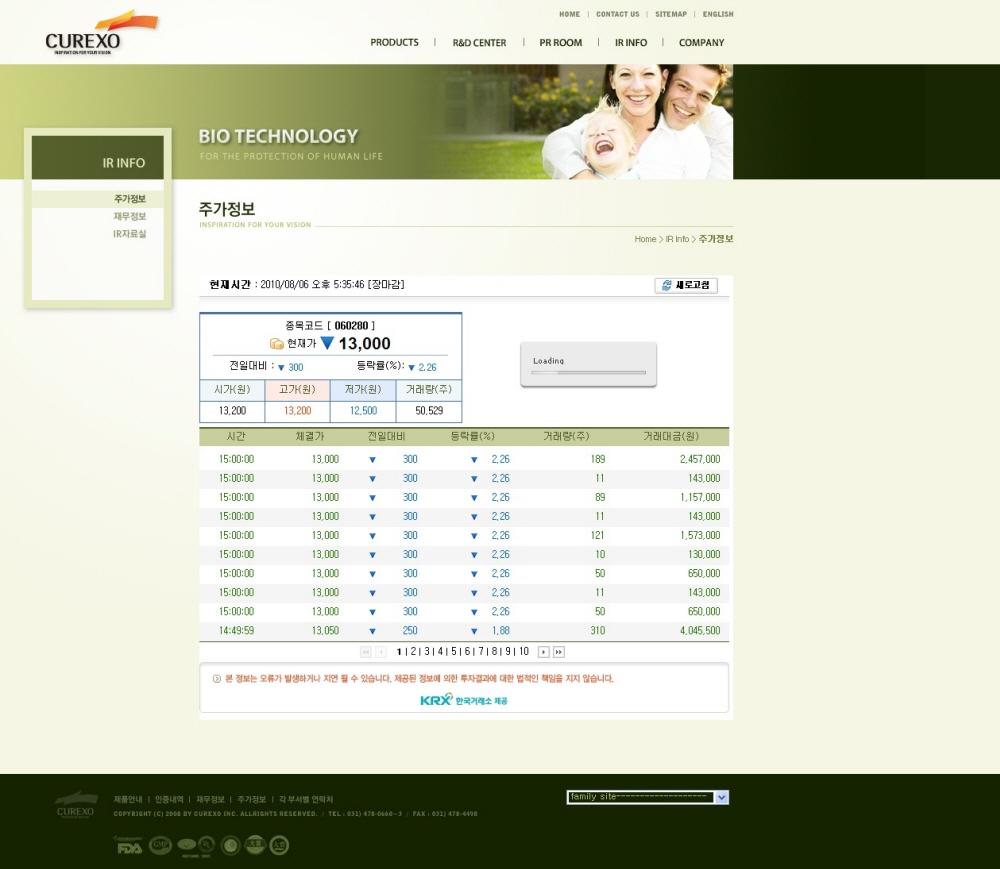Open the PRODUCTS menu
1000x869 pixels.
pyautogui.click(x=394, y=43)
